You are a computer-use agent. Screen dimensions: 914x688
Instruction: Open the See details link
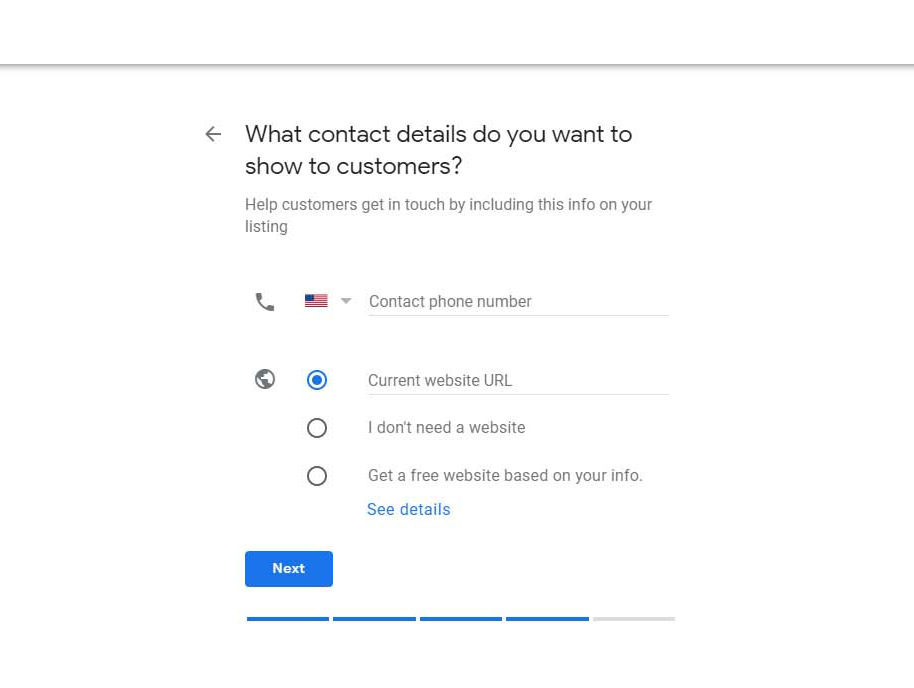click(408, 509)
